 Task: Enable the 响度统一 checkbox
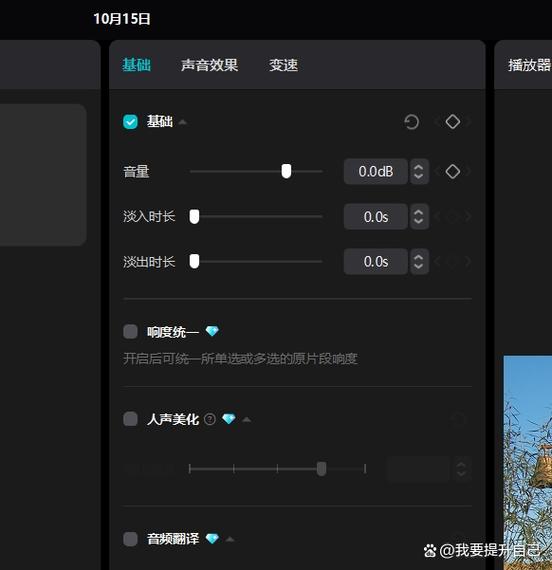130,332
